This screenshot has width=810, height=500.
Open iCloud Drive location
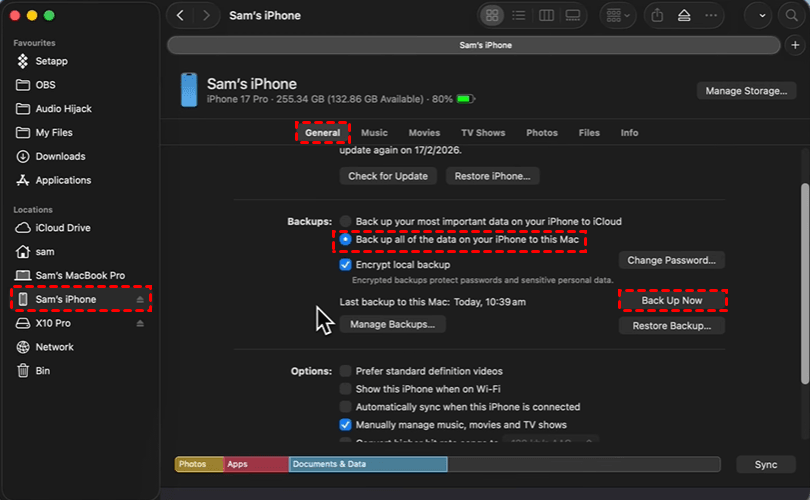tap(63, 228)
